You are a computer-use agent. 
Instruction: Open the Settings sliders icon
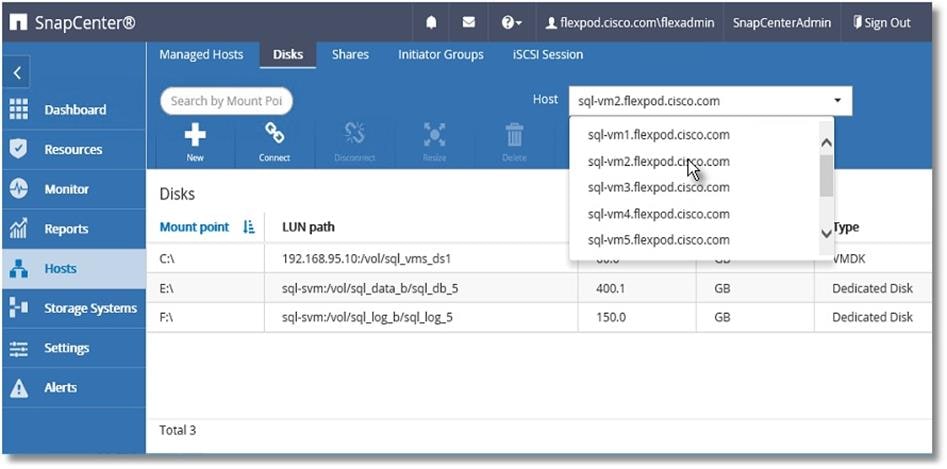pyautogui.click(x=19, y=348)
